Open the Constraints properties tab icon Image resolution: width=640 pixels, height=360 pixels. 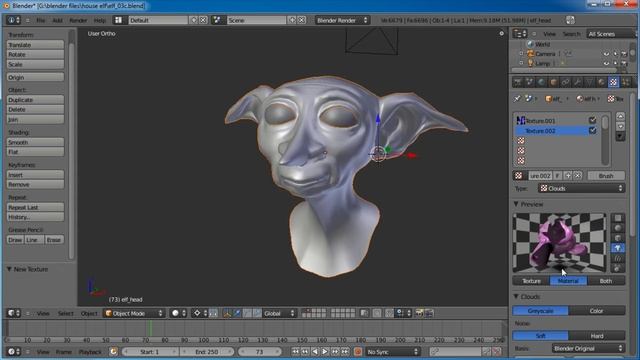coord(565,82)
